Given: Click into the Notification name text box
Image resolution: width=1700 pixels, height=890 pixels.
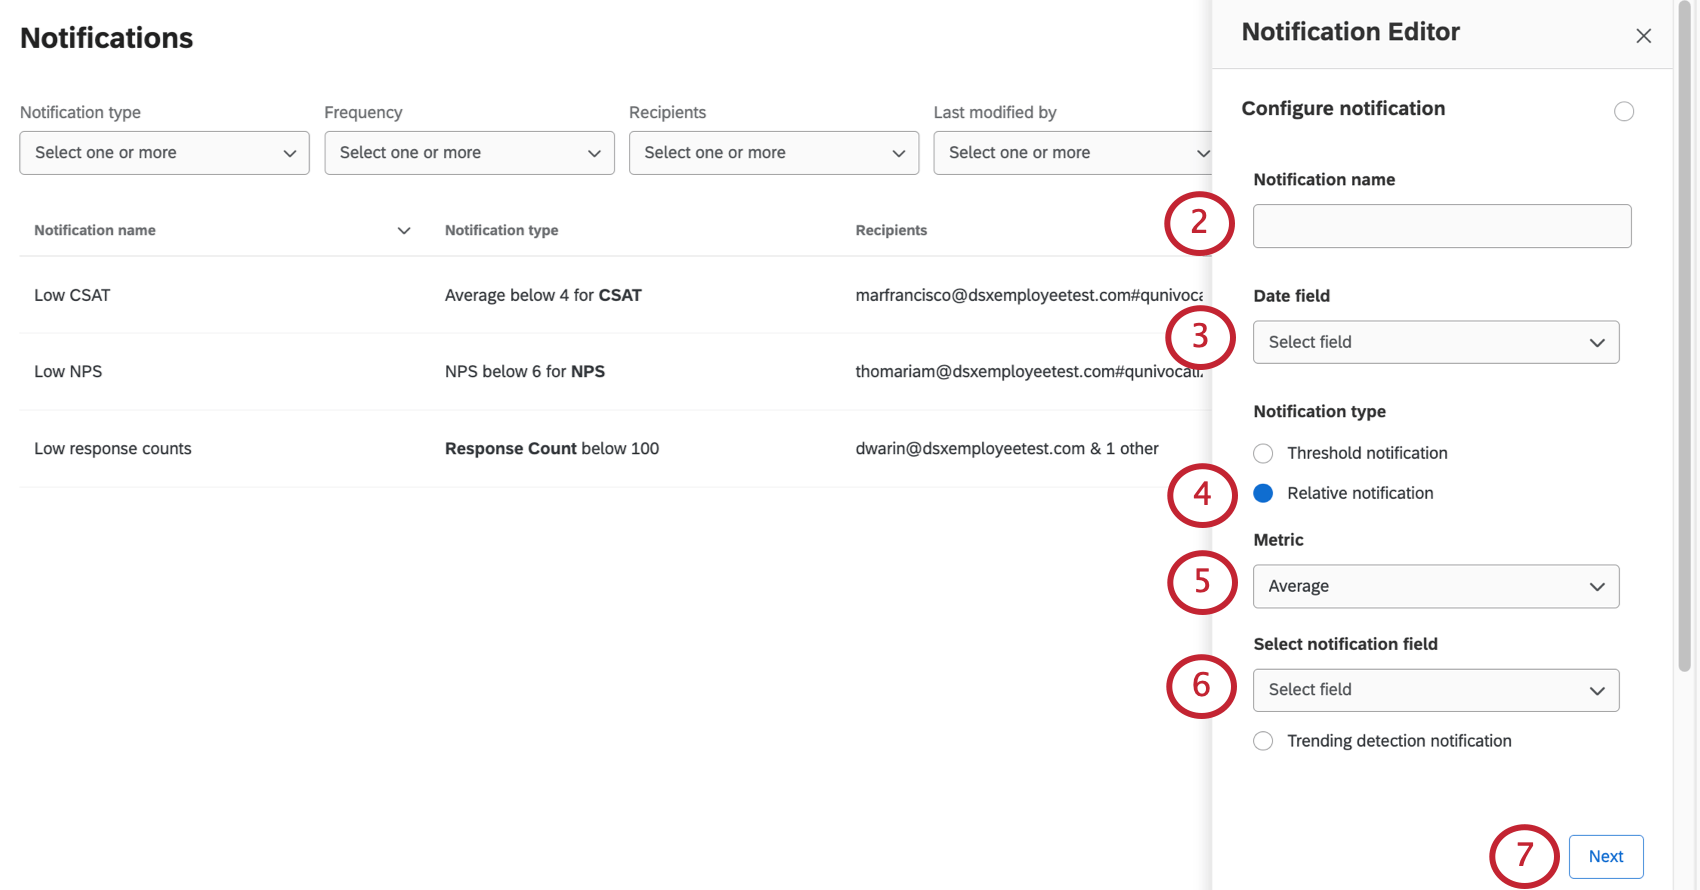Looking at the screenshot, I should (x=1441, y=226).
